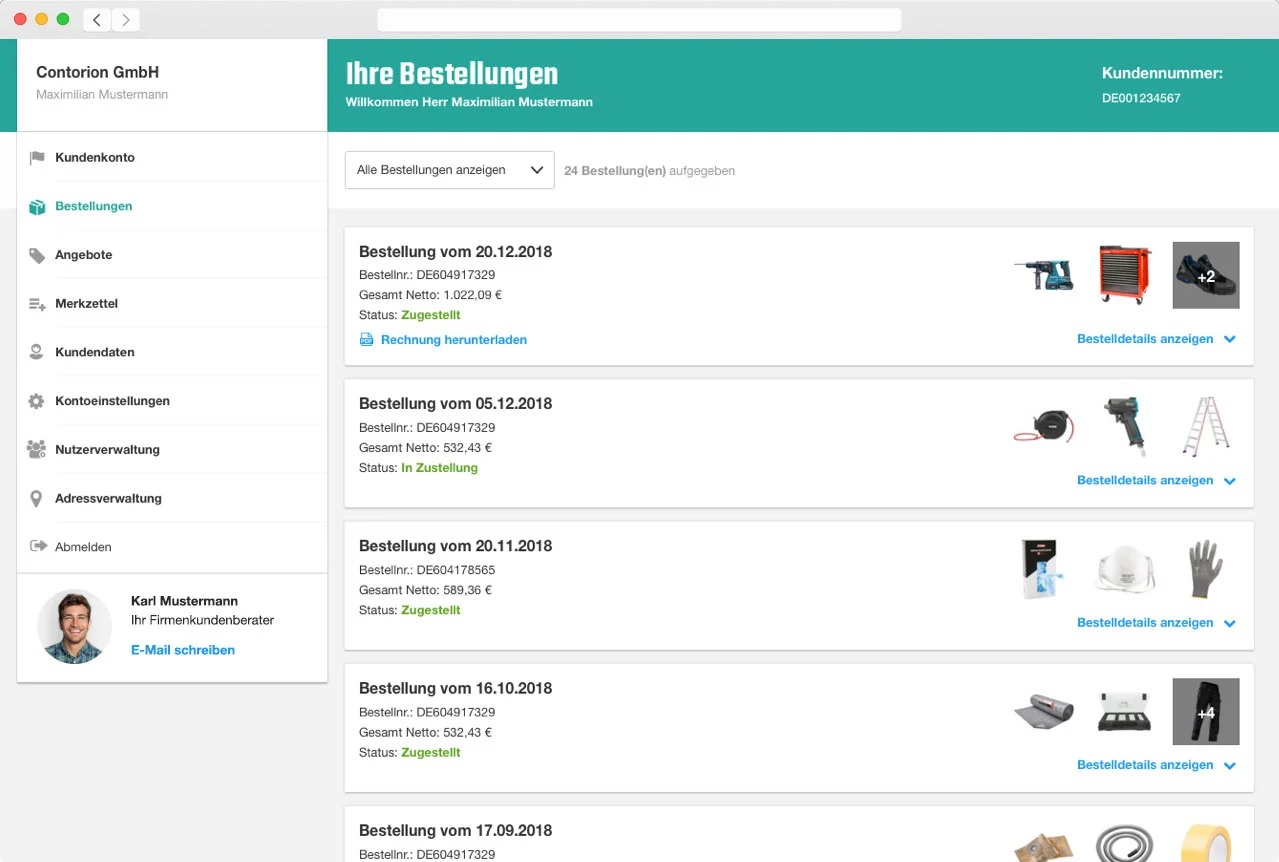The height and width of the screenshot is (862, 1279).
Task: Click the heading Bestellung vom 20.11.2018
Action: click(x=455, y=546)
